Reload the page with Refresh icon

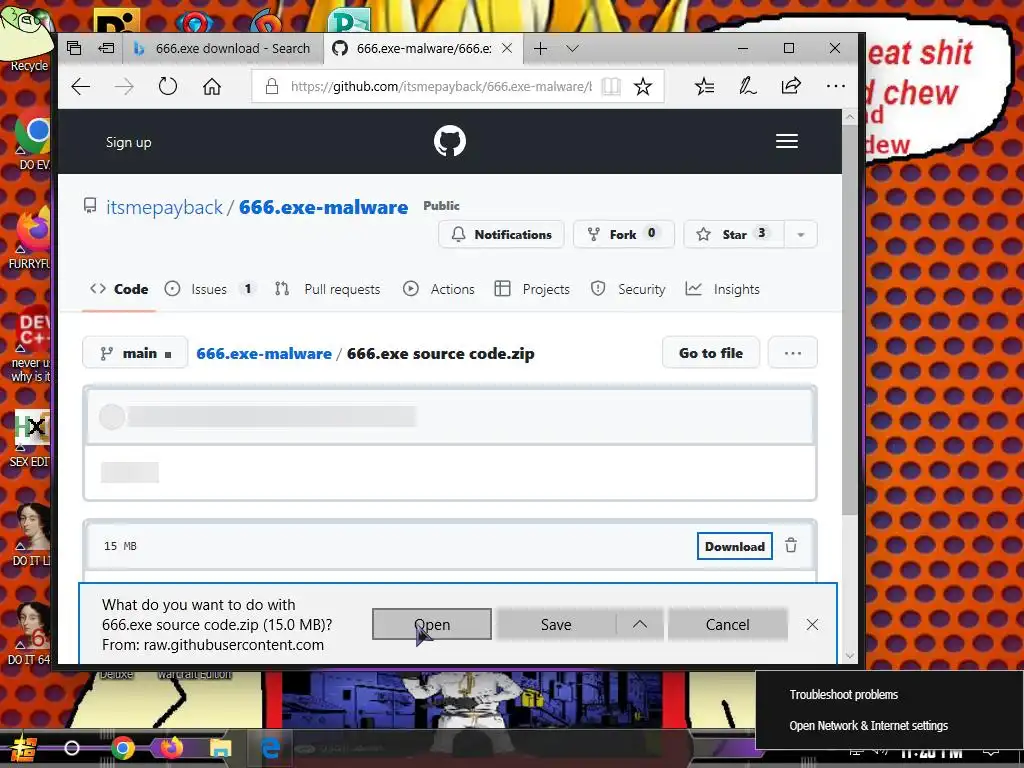pos(168,86)
